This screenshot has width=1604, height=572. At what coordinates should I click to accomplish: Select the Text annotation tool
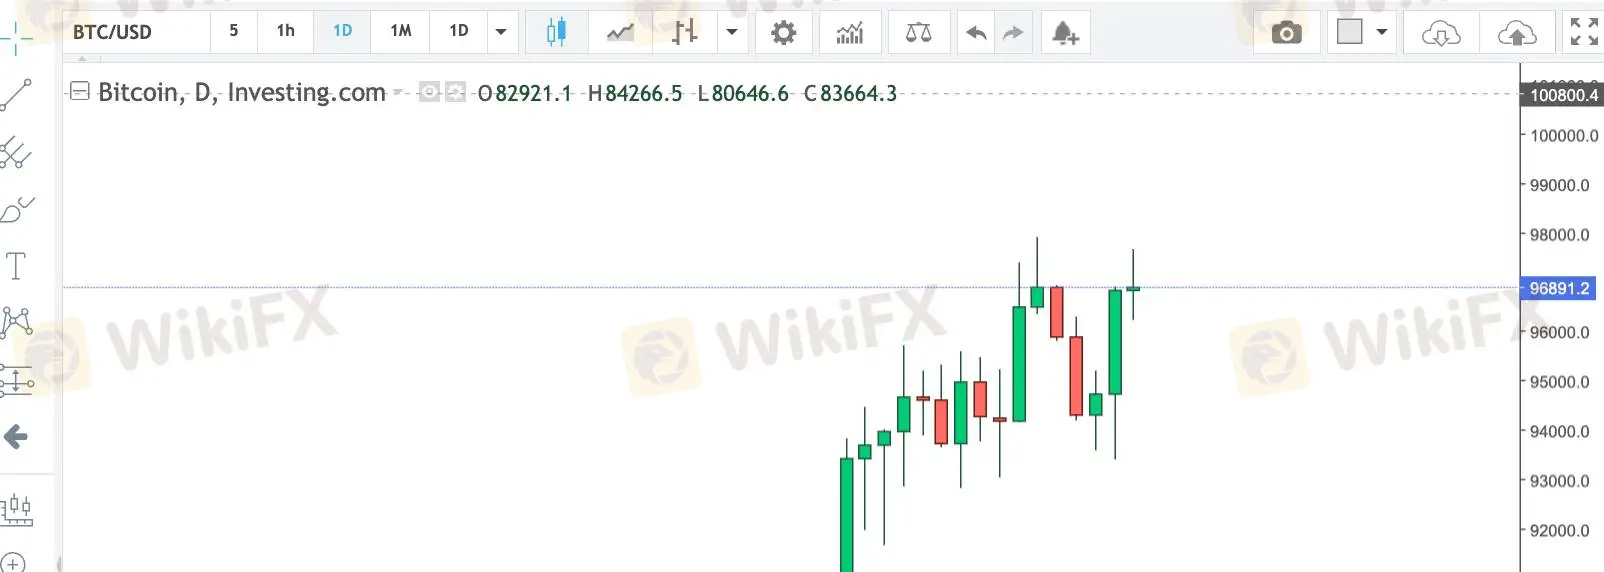pos(16,266)
